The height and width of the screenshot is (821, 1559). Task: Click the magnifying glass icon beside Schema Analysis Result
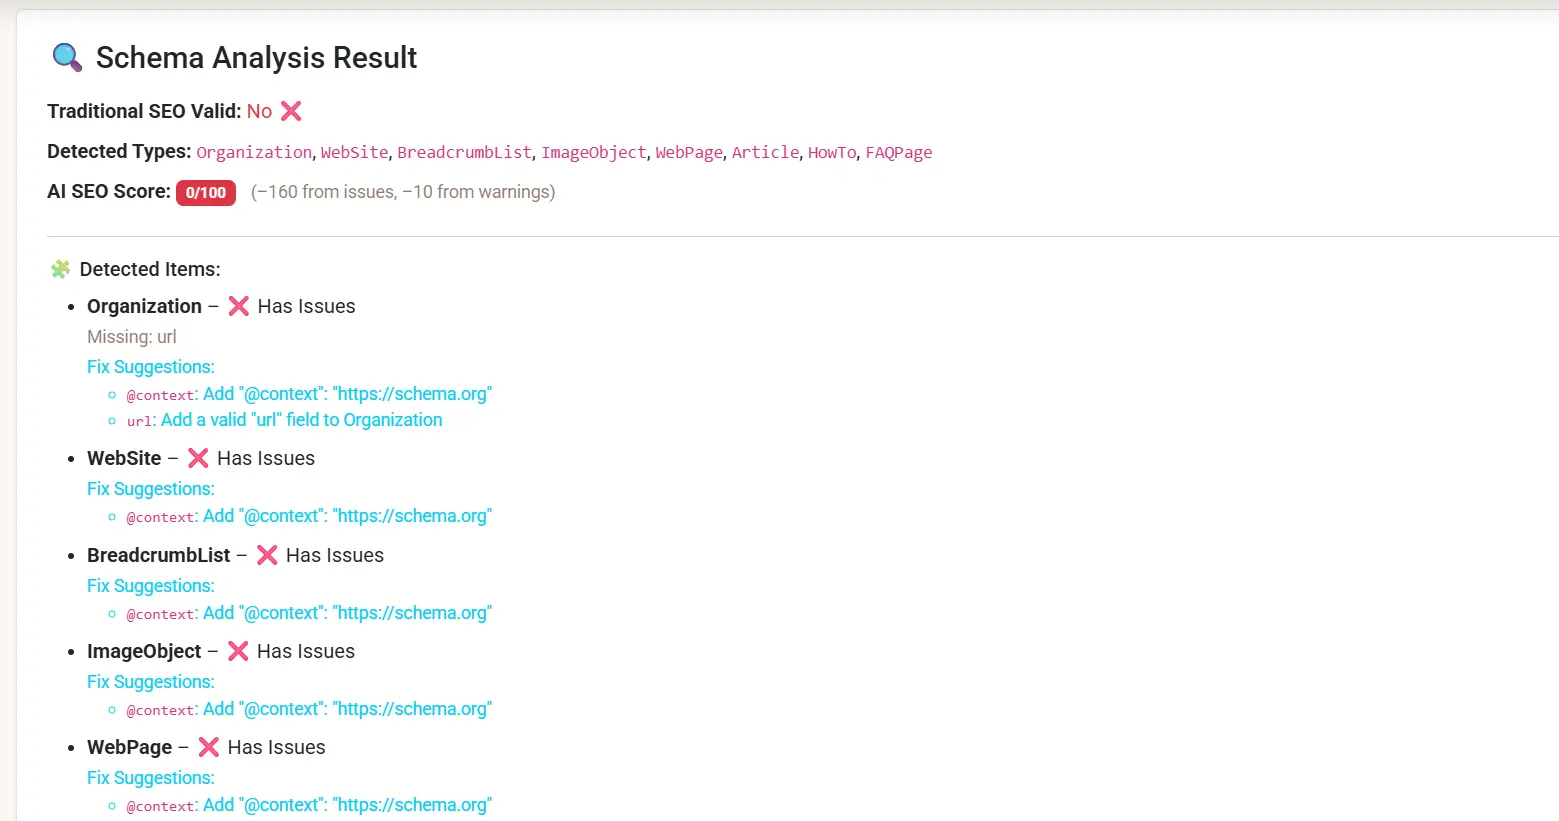(67, 57)
